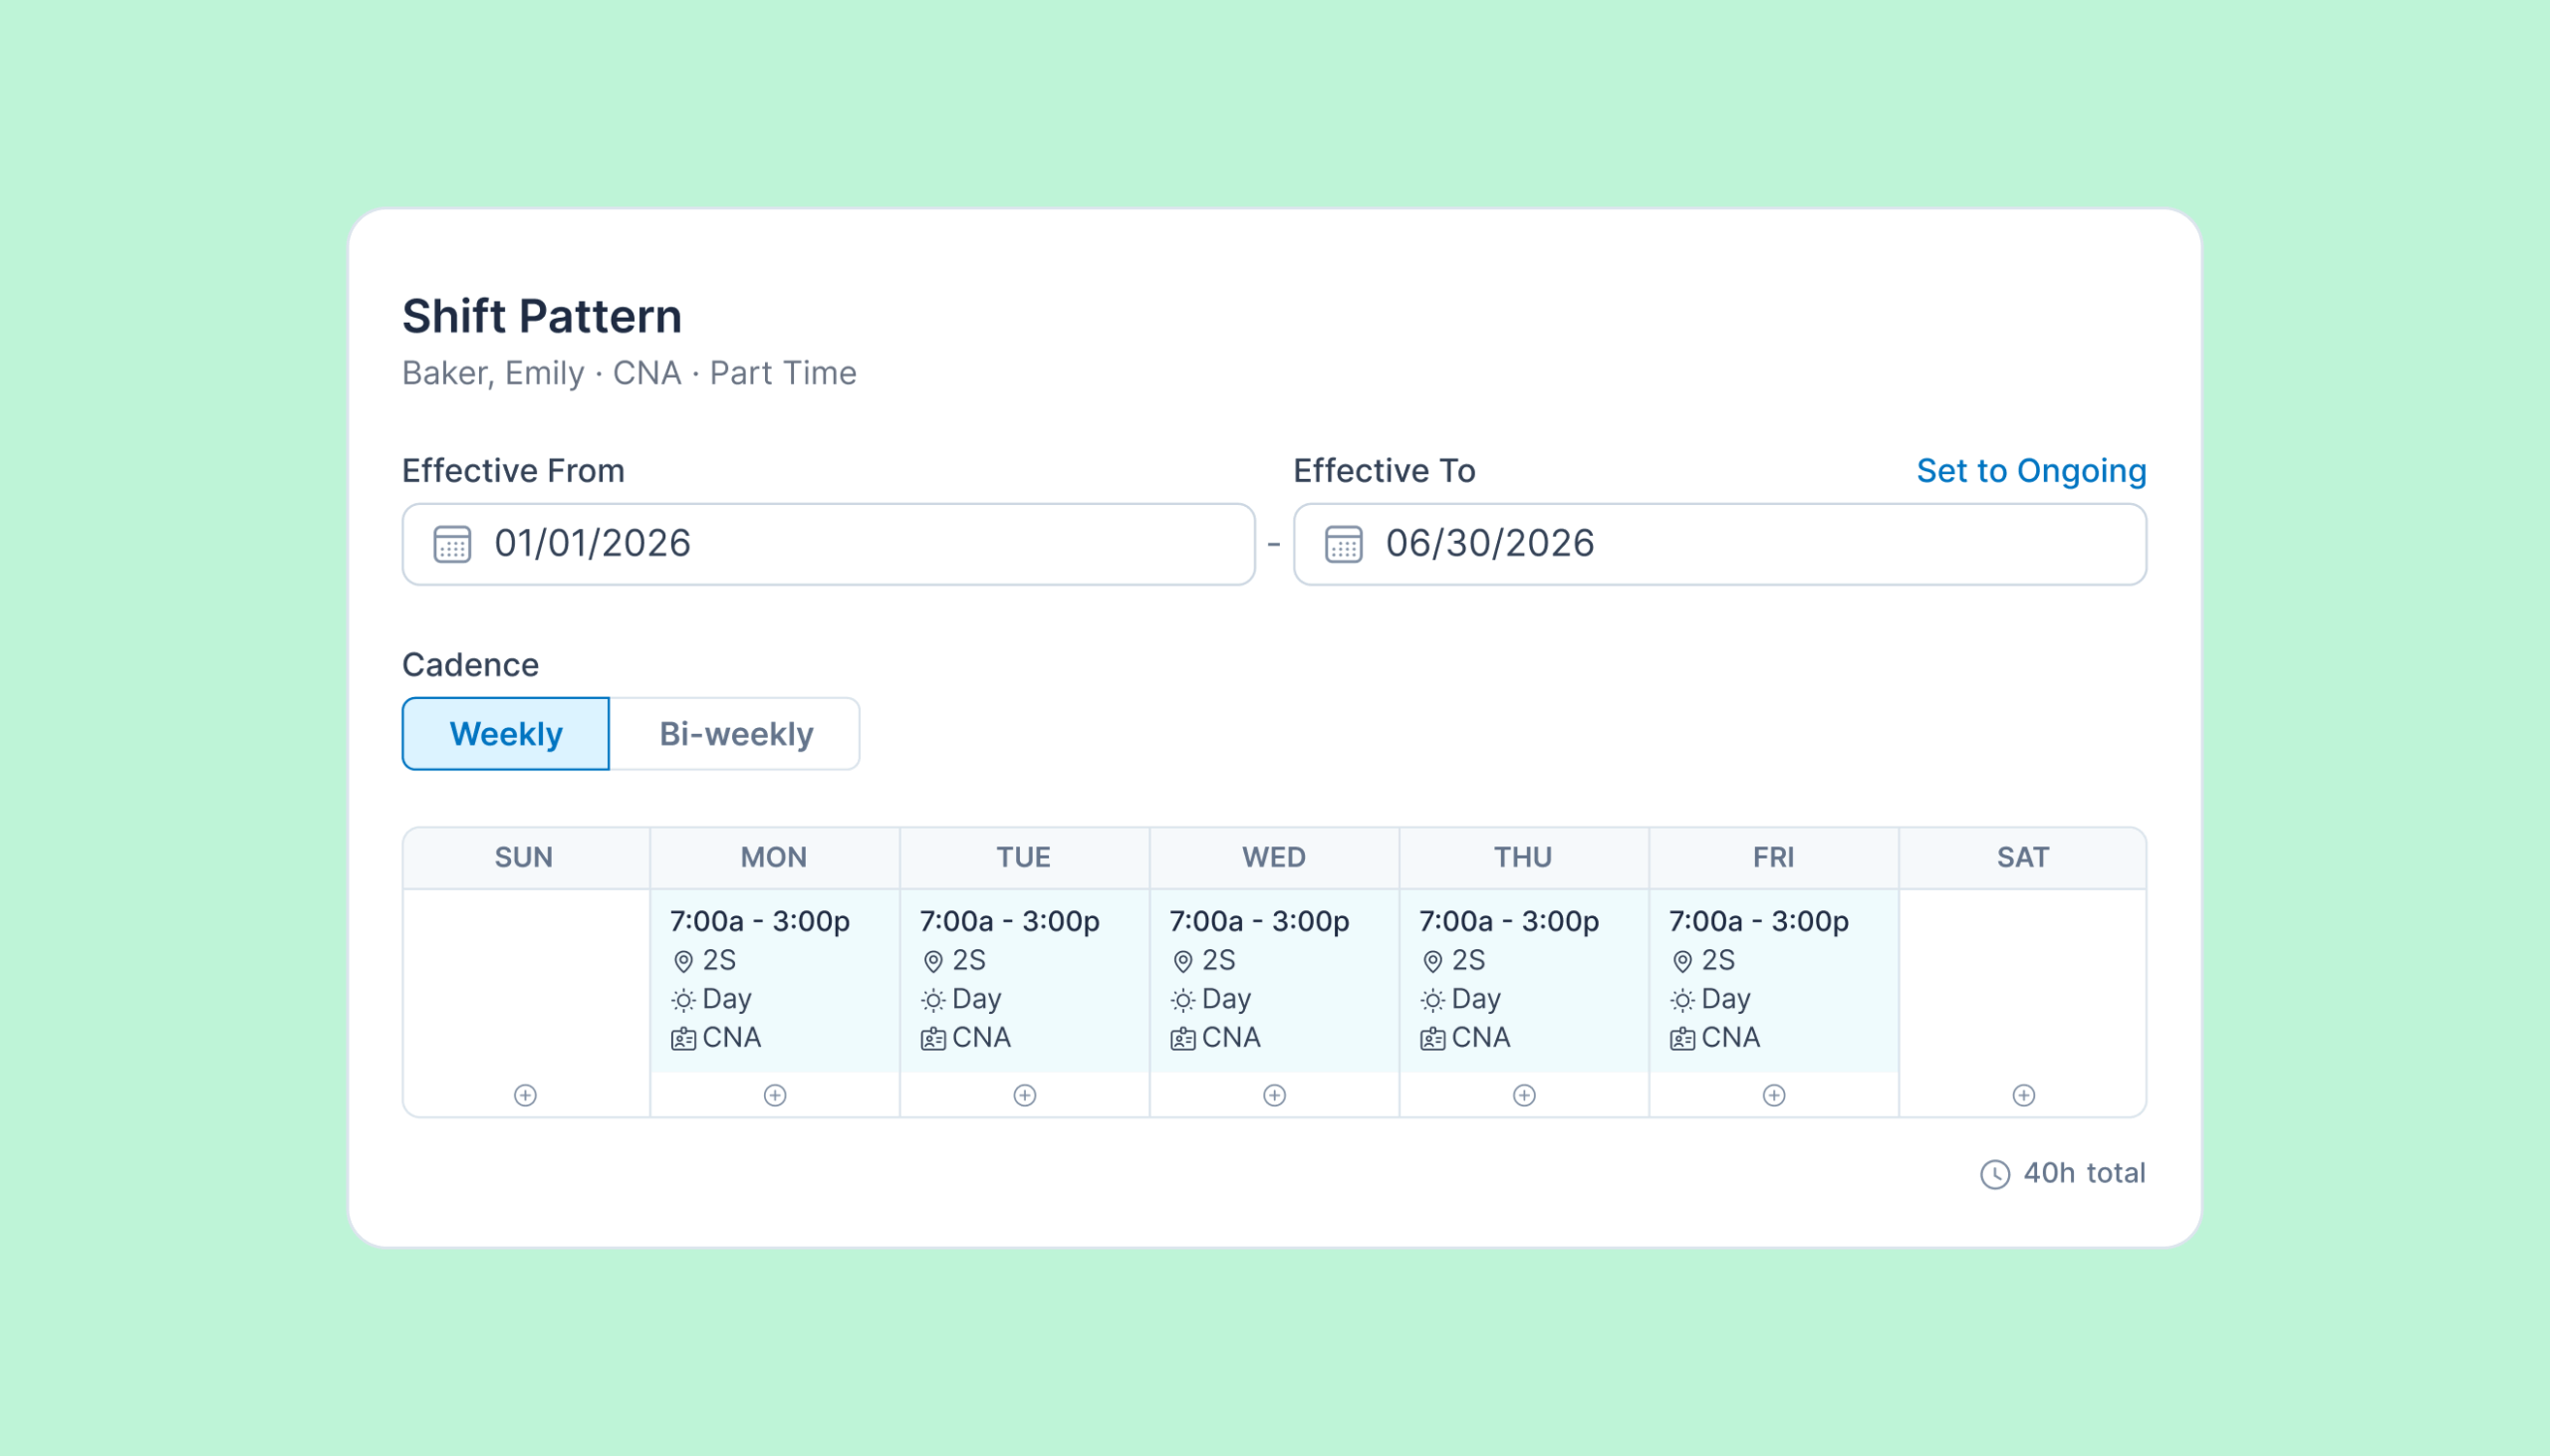
Task: Click the Effective To calendar icon
Action: tap(1343, 544)
